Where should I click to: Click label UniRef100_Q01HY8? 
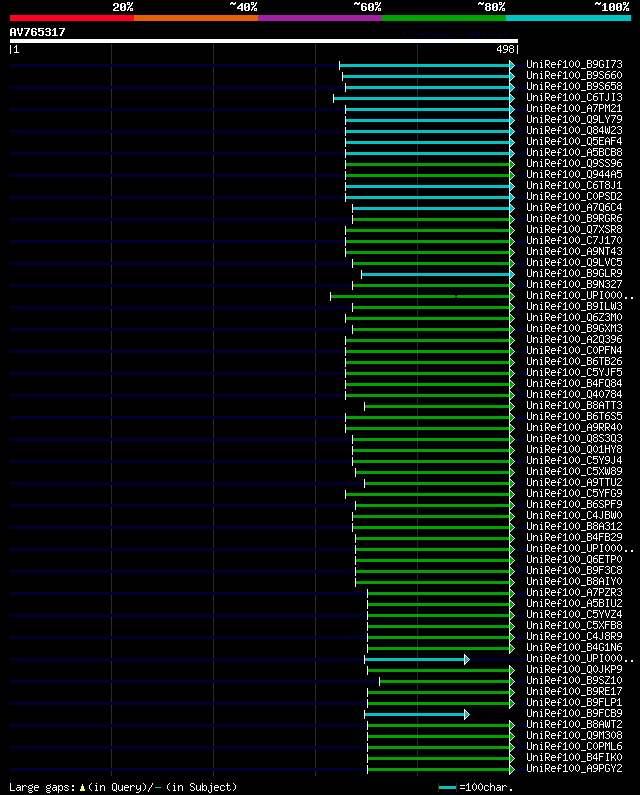click(574, 450)
